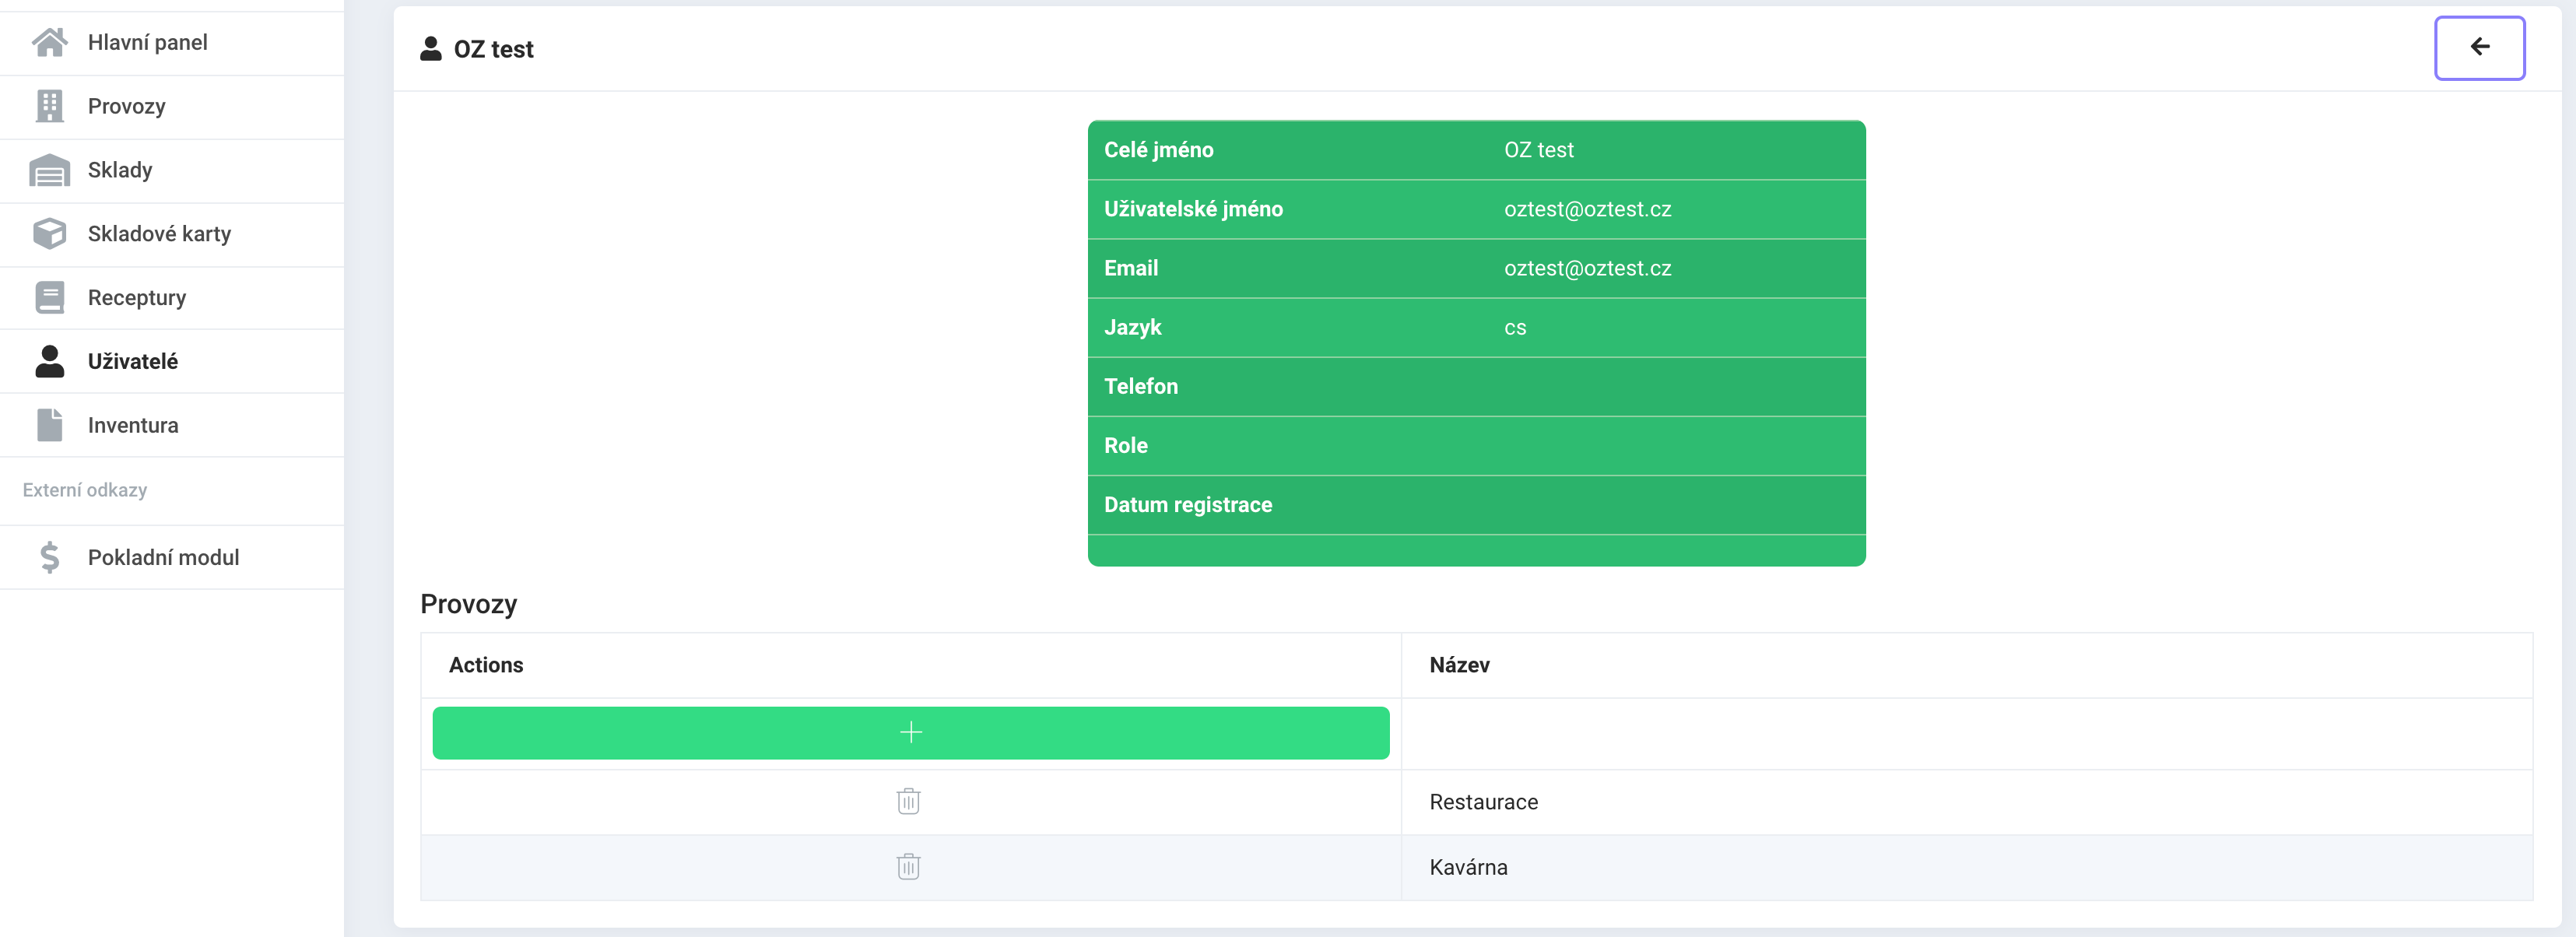This screenshot has width=2576, height=937.
Task: Delete the Restaurace row with trash icon
Action: tap(908, 801)
